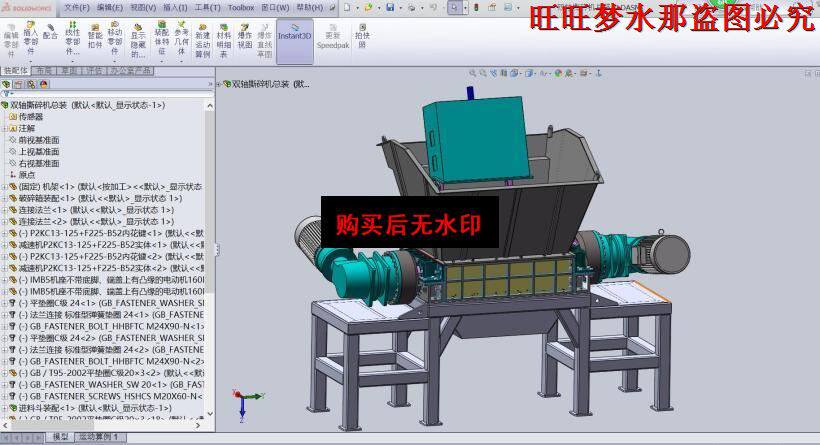Toggle 显示隐藏的 show hidden components
Viewport: 820px width, 445px height.
138,41
